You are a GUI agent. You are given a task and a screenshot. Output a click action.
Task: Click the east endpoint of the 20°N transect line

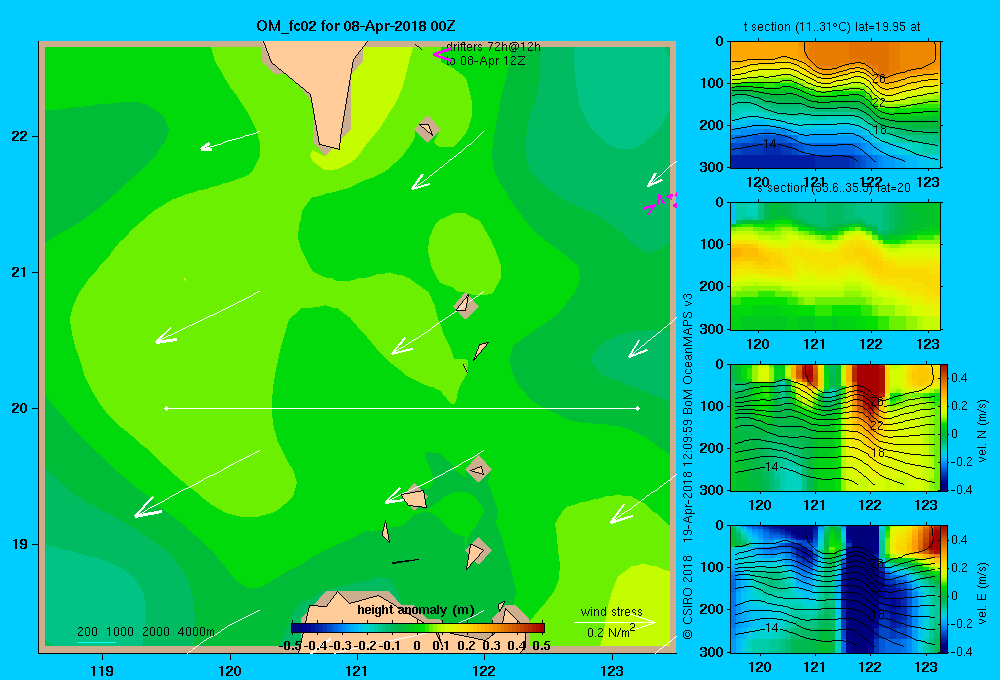tap(638, 408)
